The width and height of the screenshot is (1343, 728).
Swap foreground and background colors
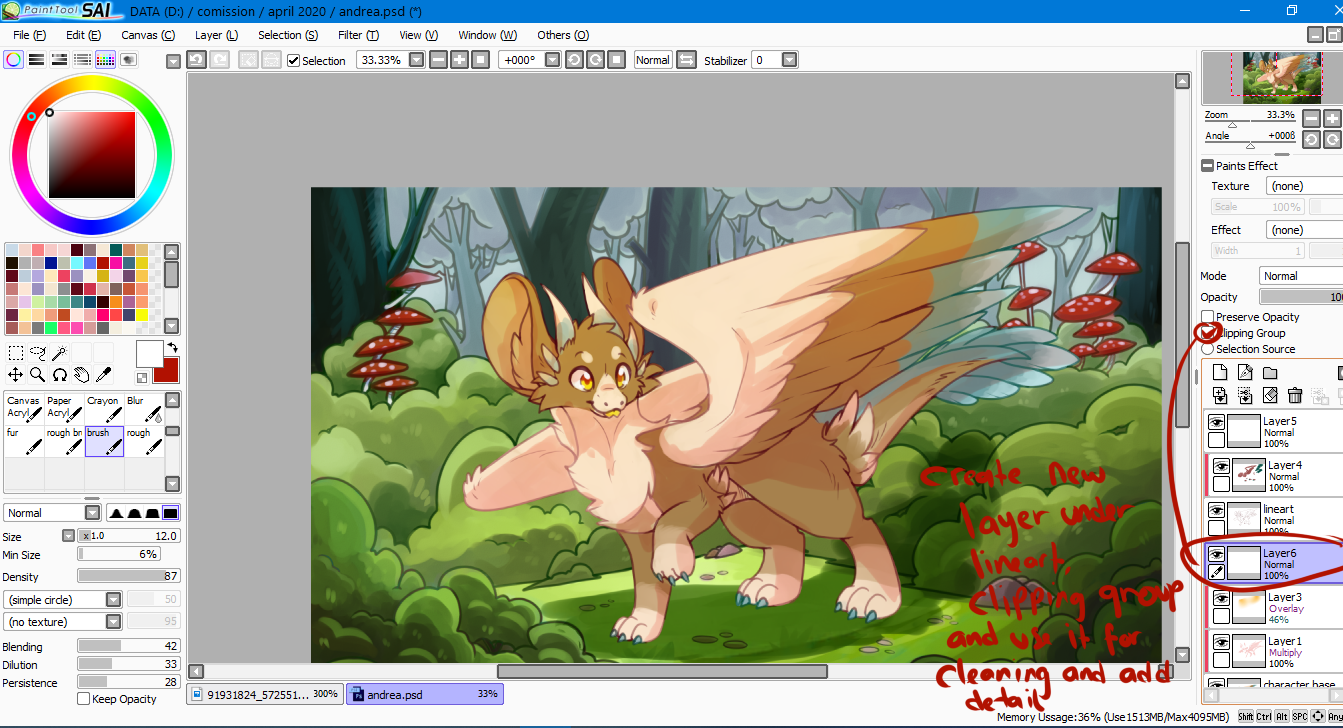(172, 347)
